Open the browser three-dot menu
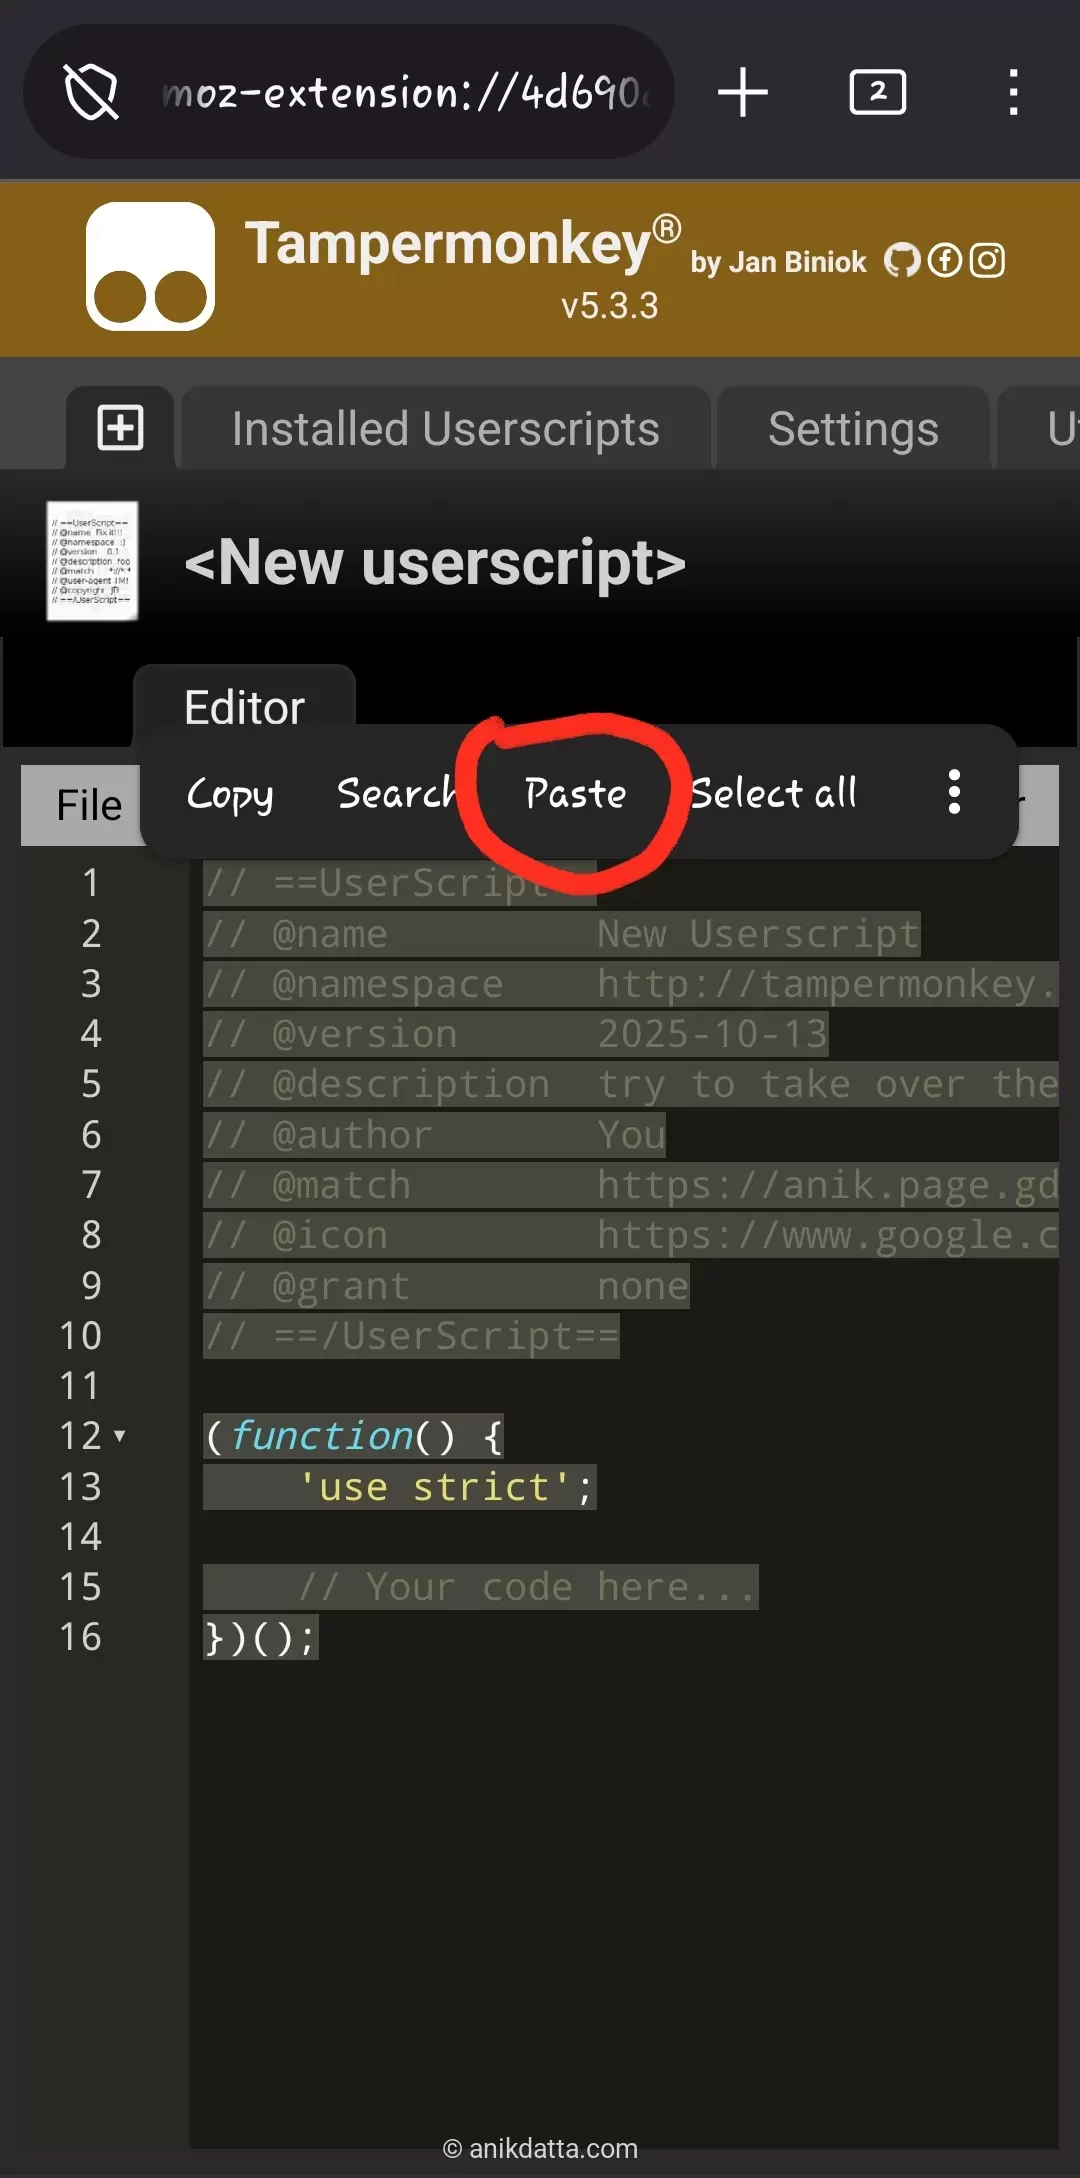This screenshot has height=2178, width=1080. [x=1013, y=92]
